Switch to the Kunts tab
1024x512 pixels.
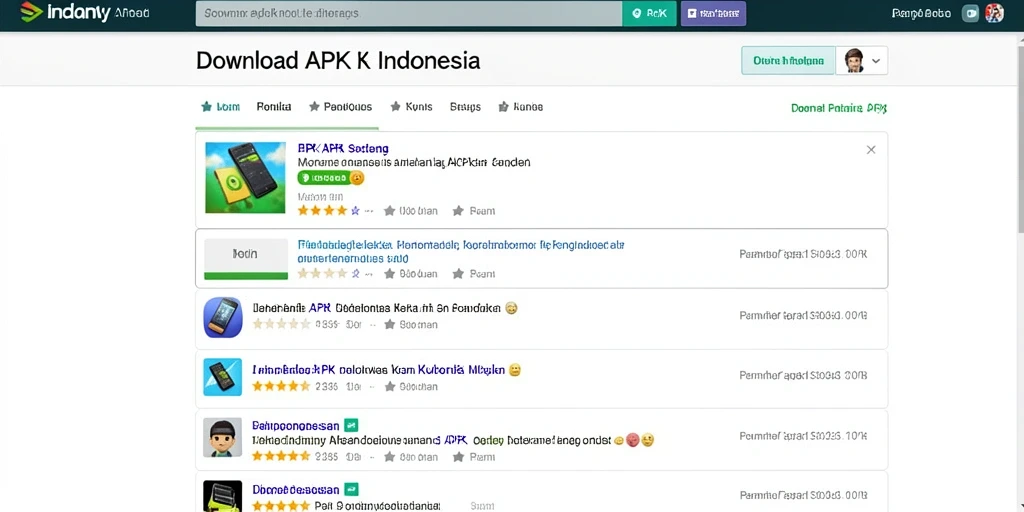click(x=411, y=106)
